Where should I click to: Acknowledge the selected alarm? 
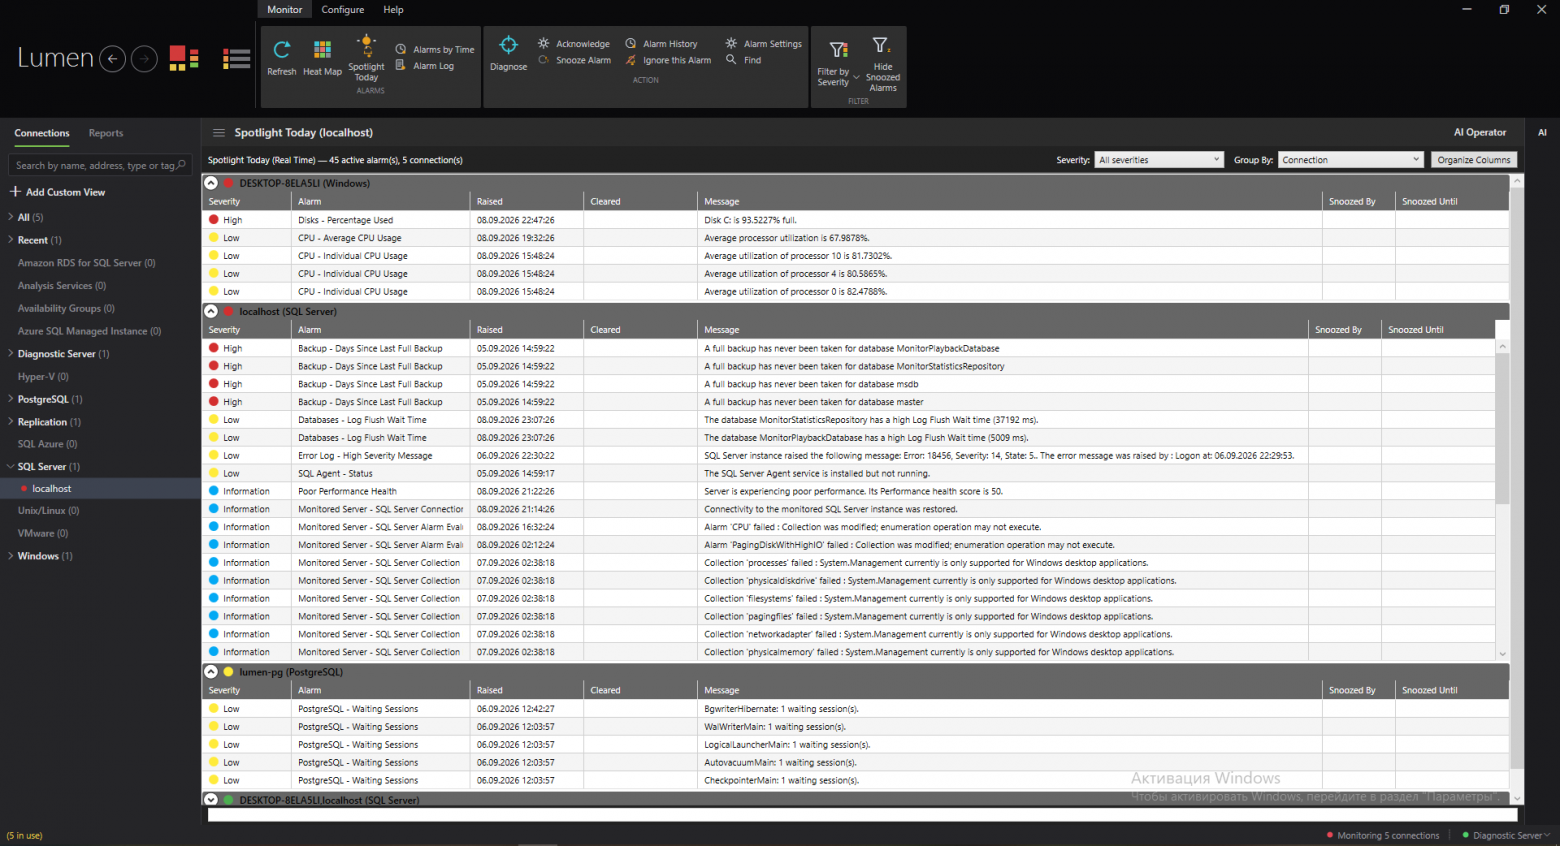pos(574,44)
